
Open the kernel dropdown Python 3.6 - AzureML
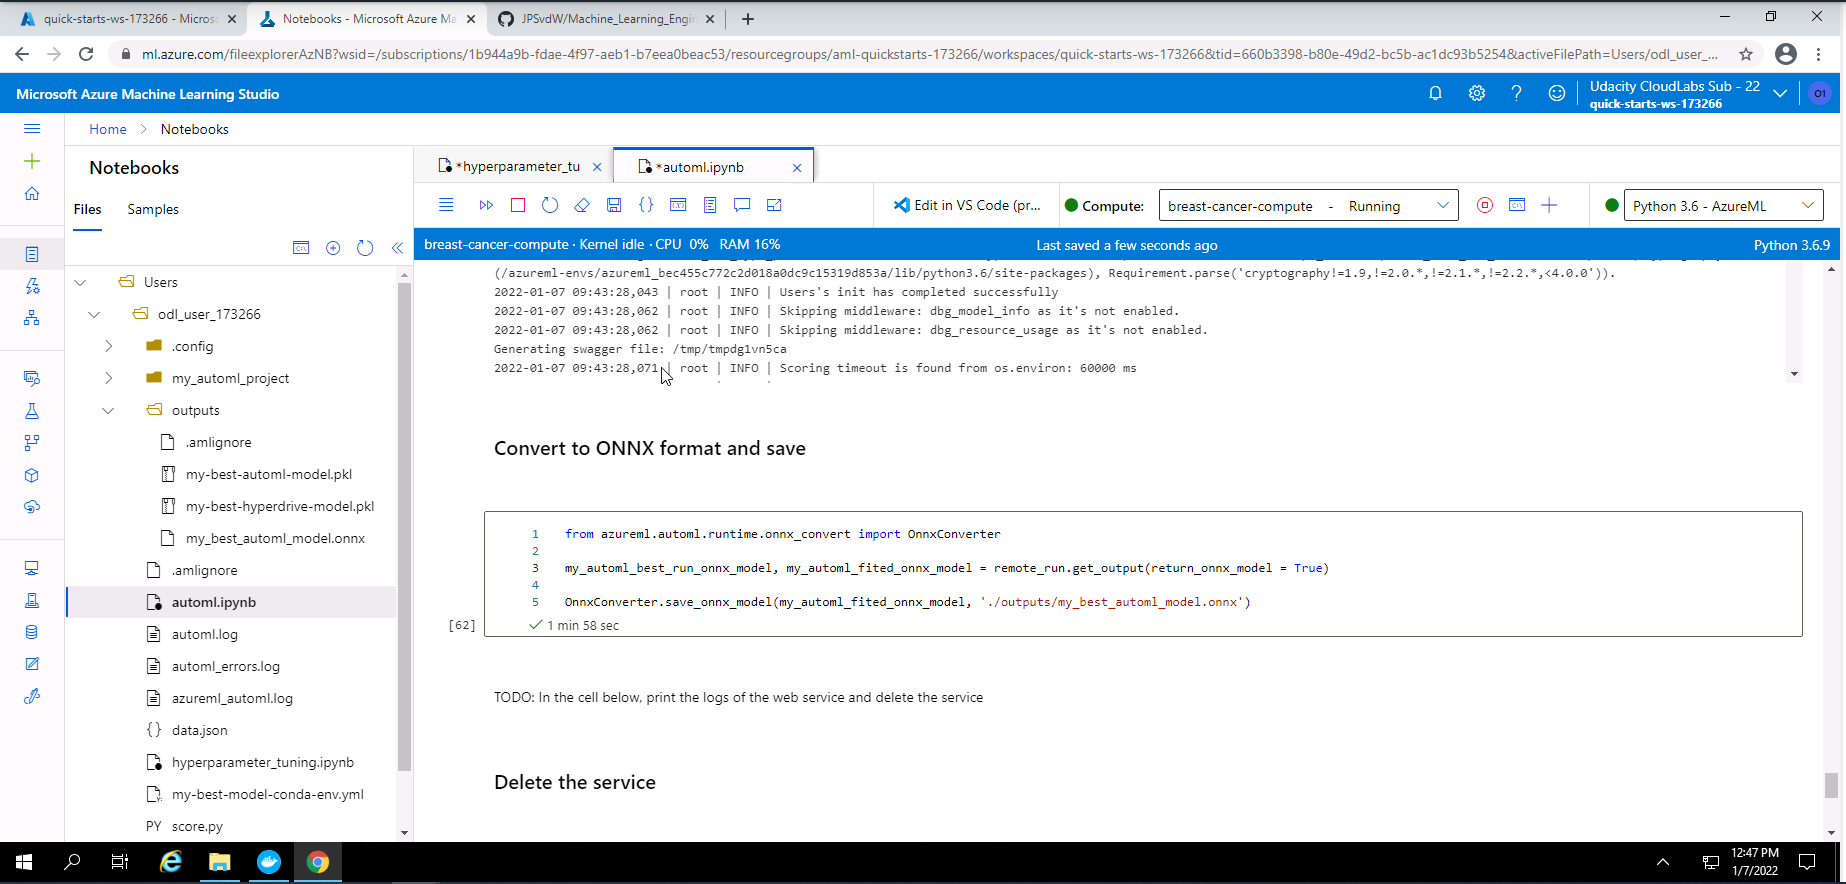(x=1723, y=206)
